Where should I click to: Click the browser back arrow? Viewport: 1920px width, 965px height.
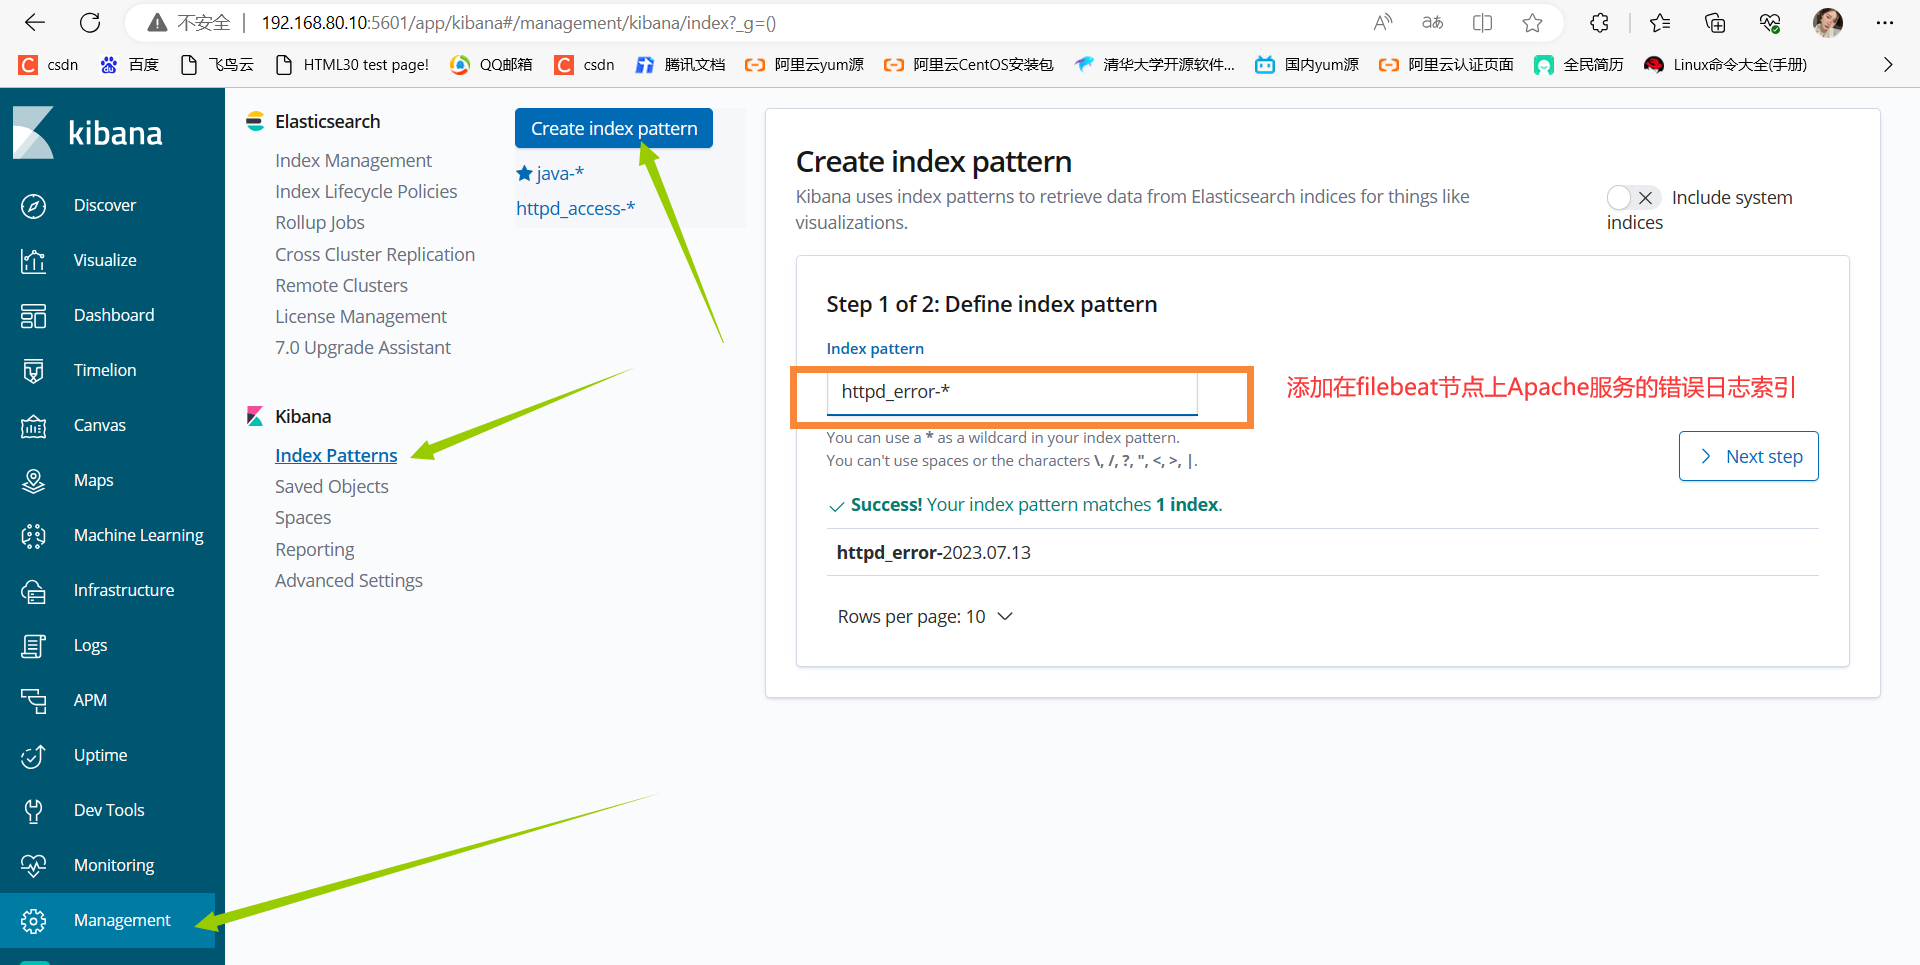[35, 23]
